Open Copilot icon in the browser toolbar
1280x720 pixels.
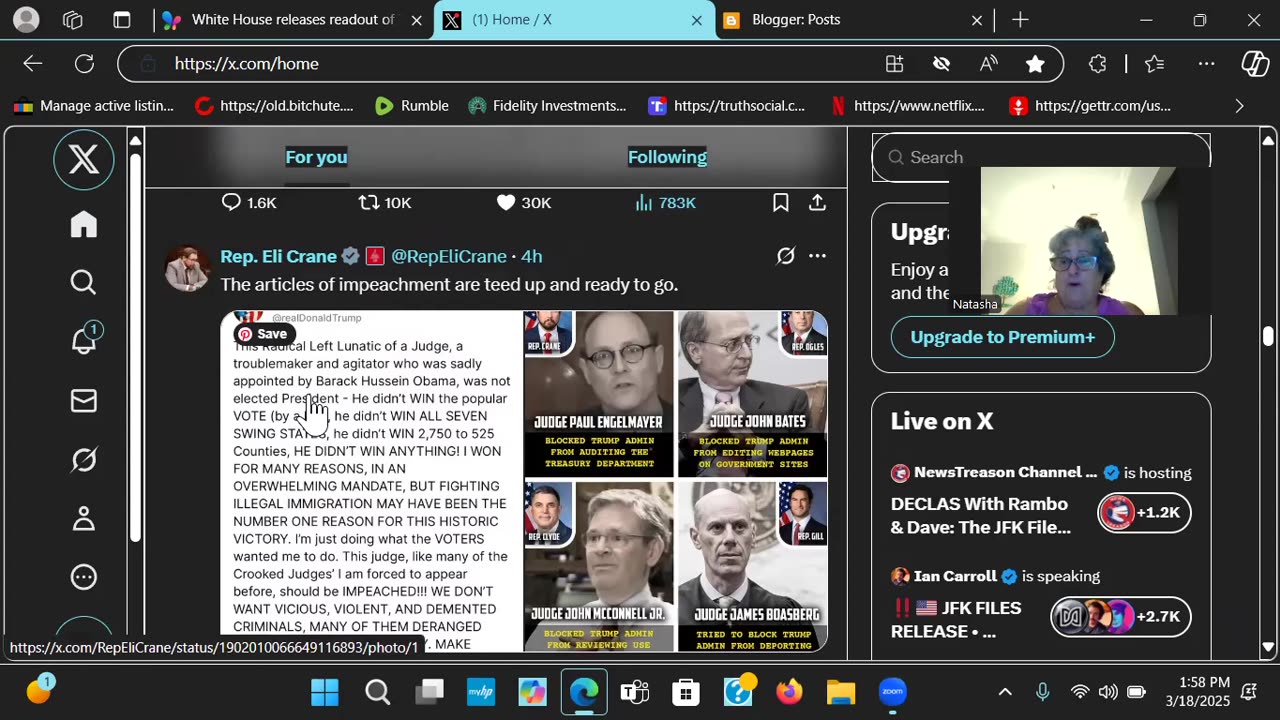coord(1255,64)
